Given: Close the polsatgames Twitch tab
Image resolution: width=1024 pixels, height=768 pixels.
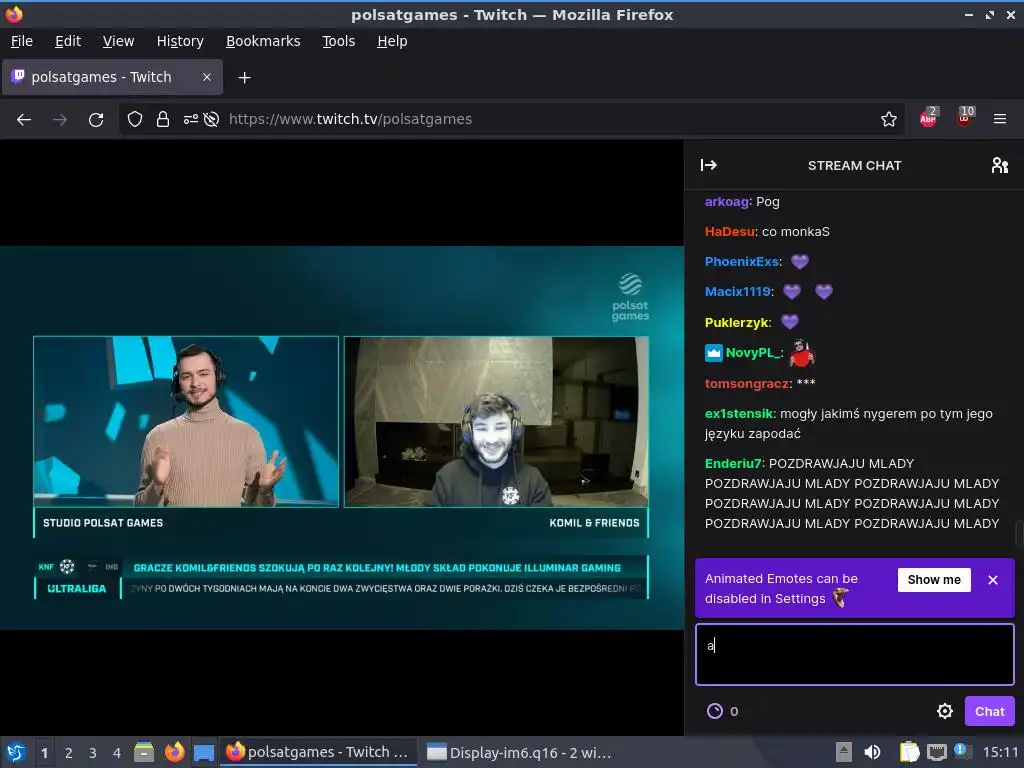Looking at the screenshot, I should coord(206,77).
